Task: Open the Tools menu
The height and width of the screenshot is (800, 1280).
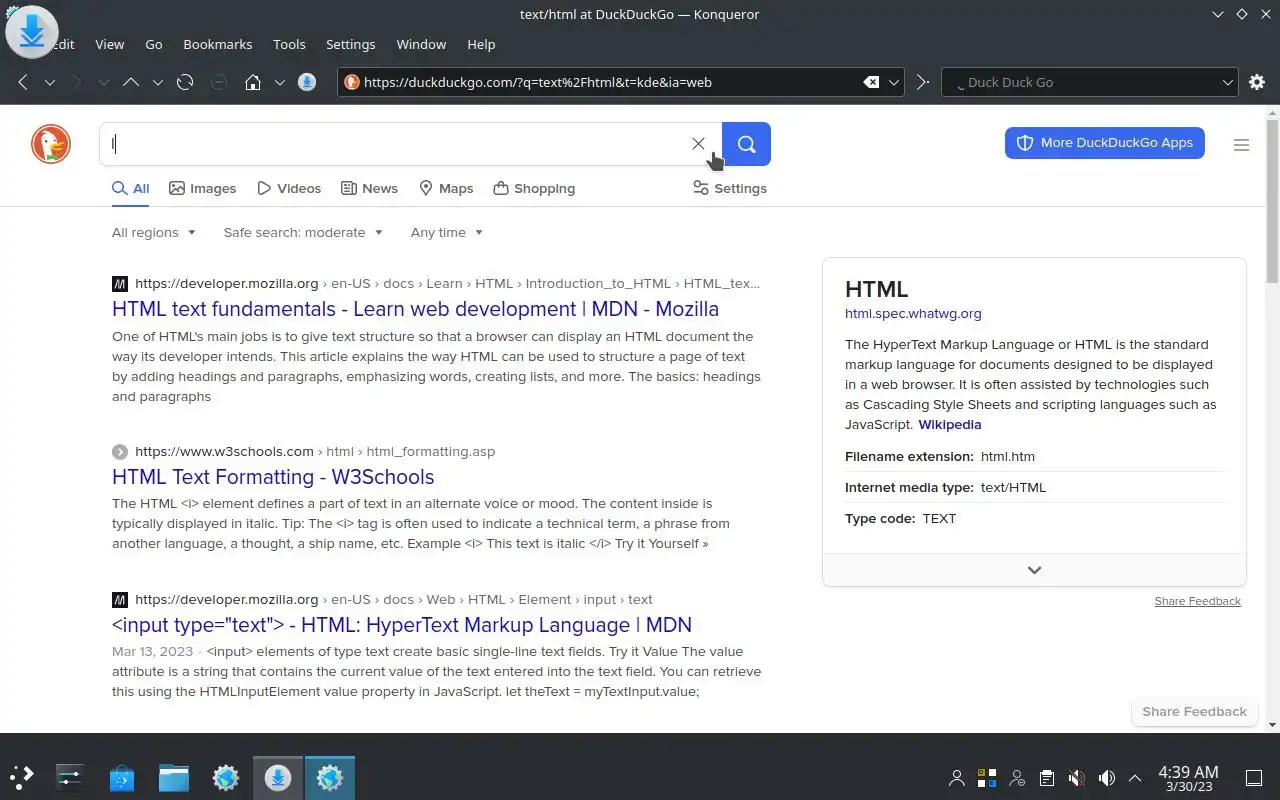Action: [289, 44]
